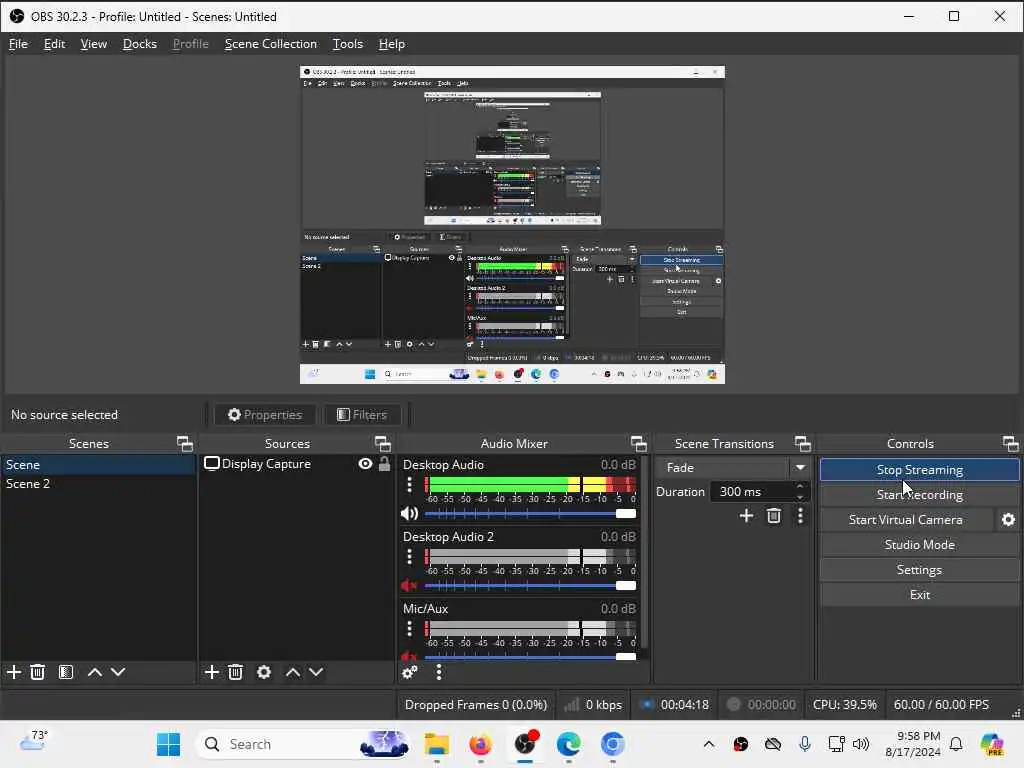Click the 300 ms duration field

coord(752,492)
